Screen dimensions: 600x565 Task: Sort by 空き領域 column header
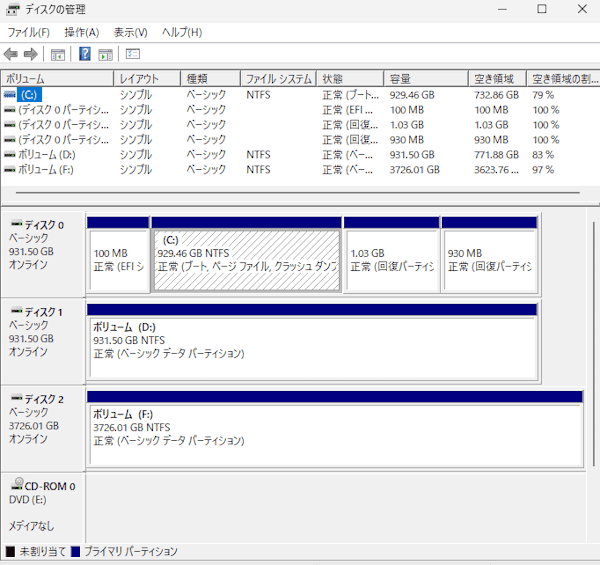tap(497, 78)
